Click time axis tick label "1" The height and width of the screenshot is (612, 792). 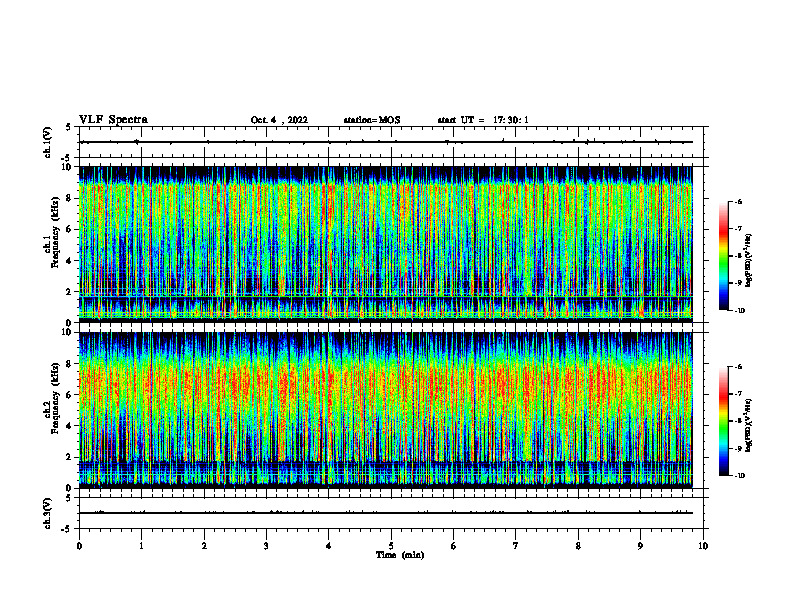(x=141, y=546)
